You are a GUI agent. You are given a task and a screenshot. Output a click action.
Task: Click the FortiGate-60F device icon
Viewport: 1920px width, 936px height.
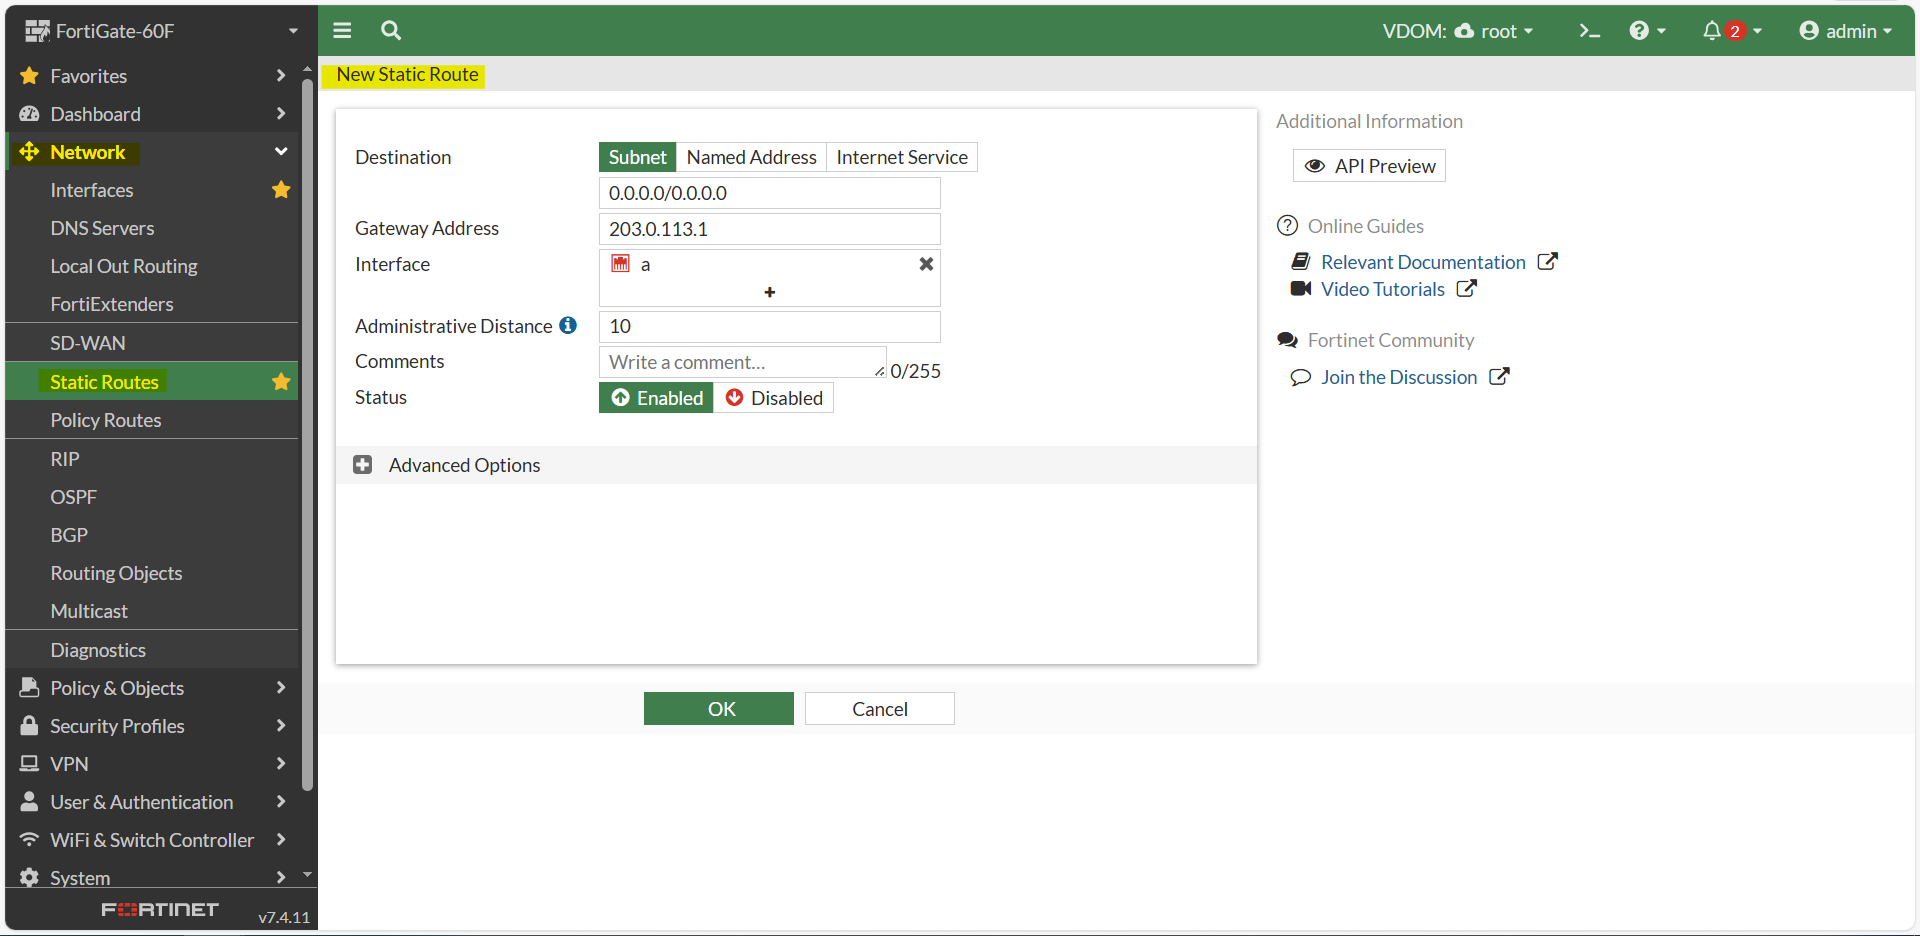pos(37,31)
